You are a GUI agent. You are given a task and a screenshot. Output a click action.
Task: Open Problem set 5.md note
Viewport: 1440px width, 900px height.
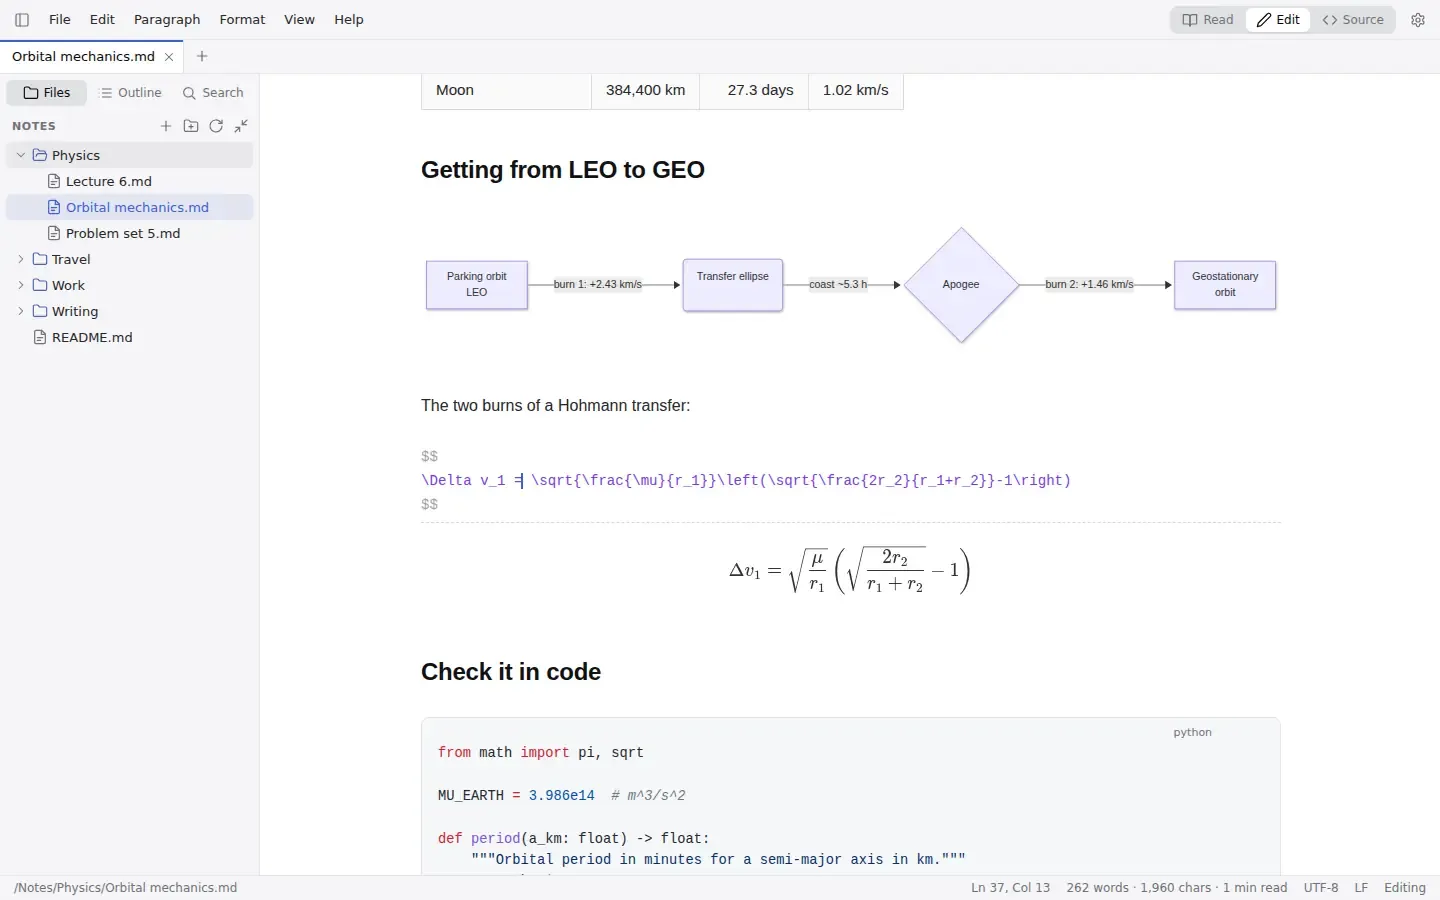tap(130, 233)
